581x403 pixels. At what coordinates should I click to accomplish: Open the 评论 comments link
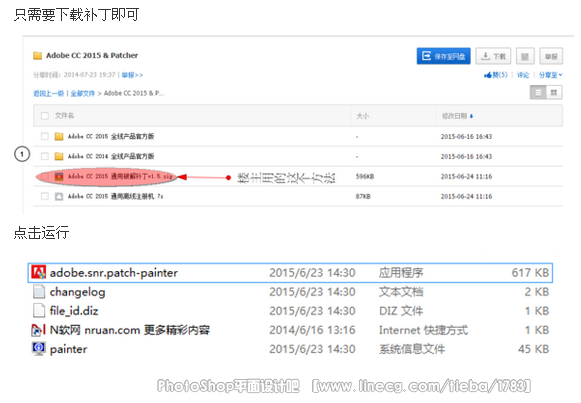coord(523,75)
